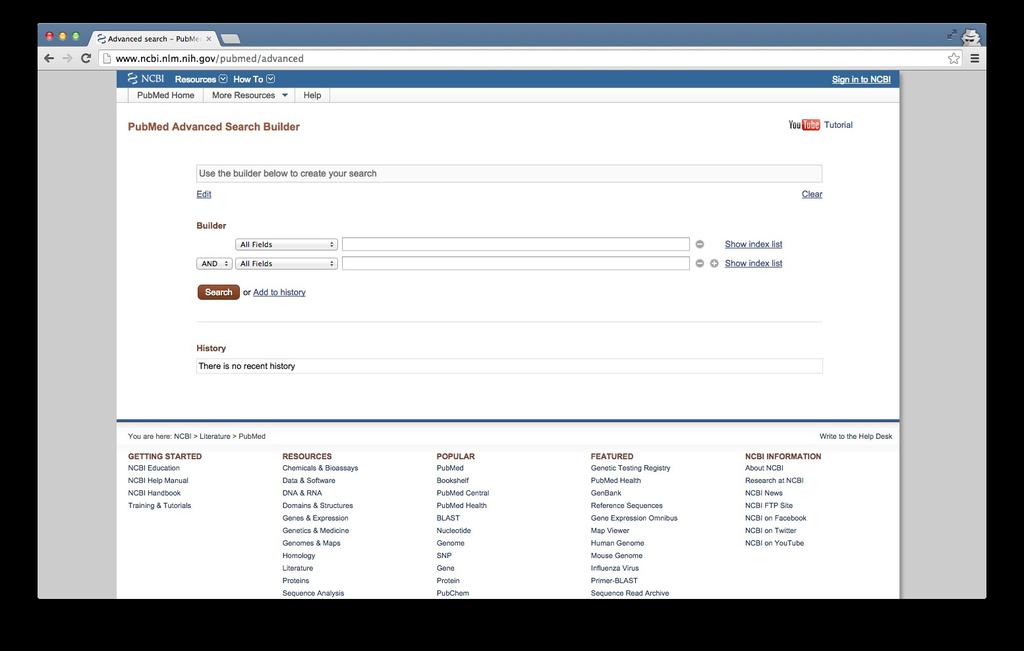Open Training & Tutorials footer link
This screenshot has width=1024, height=651.
pos(159,505)
